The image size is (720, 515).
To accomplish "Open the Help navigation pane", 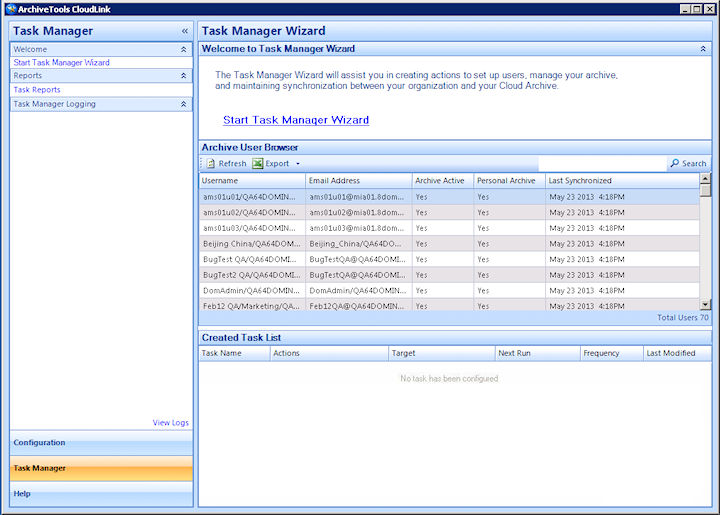I will (101, 494).
